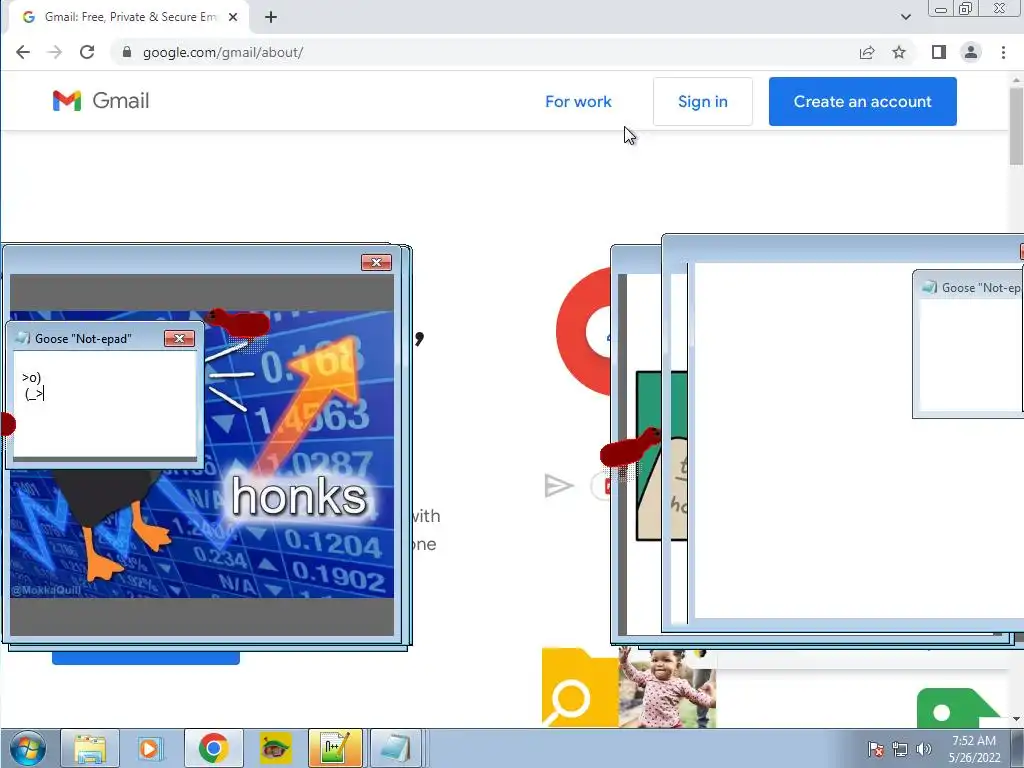
Task: Expand the Chrome tab search chevron
Action: coord(906,17)
